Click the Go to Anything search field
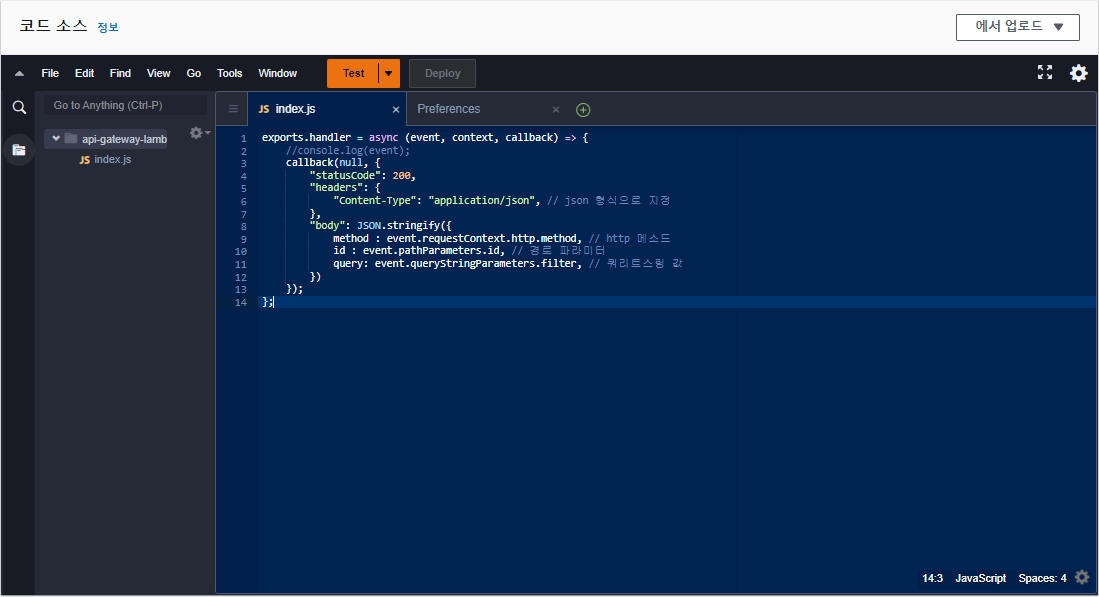1099x597 pixels. point(123,104)
